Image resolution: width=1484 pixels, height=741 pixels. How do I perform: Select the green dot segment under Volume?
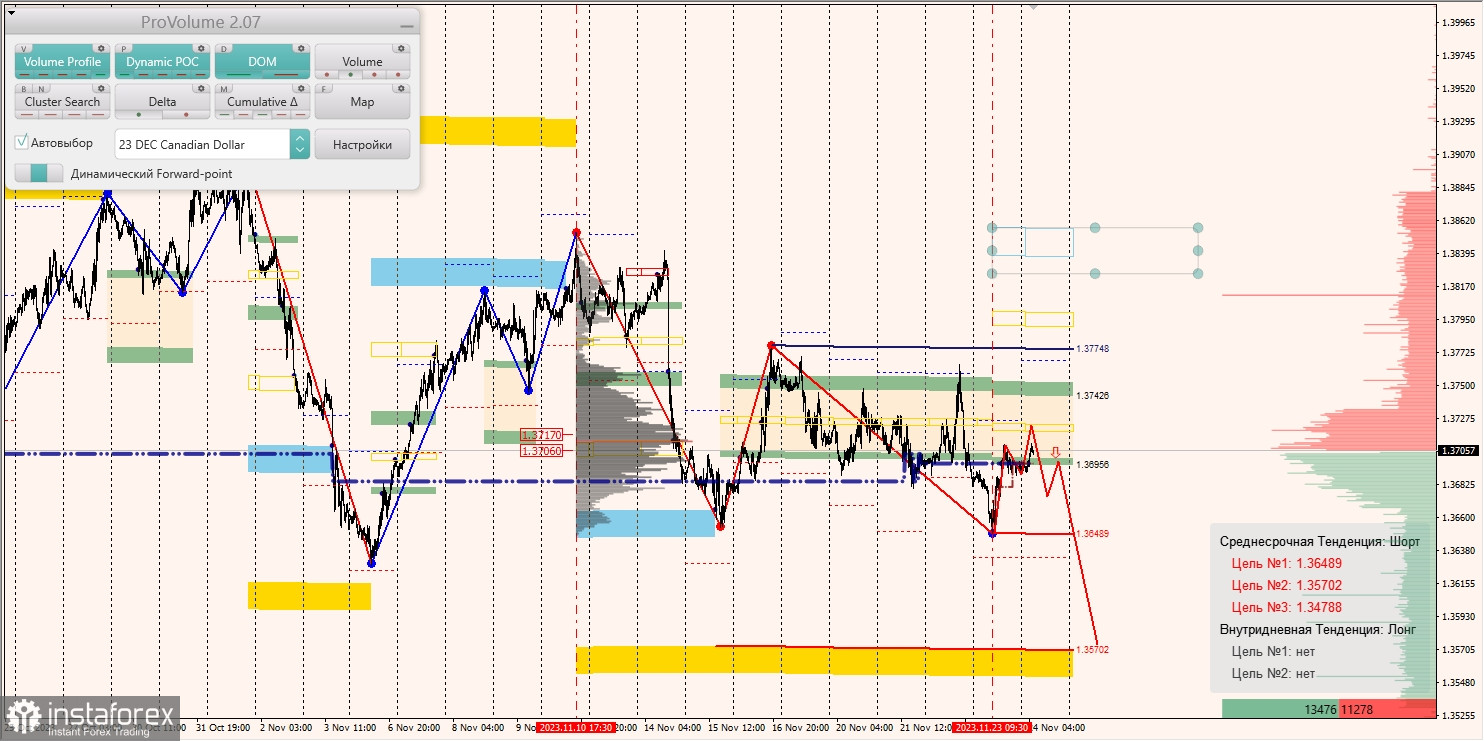click(349, 75)
